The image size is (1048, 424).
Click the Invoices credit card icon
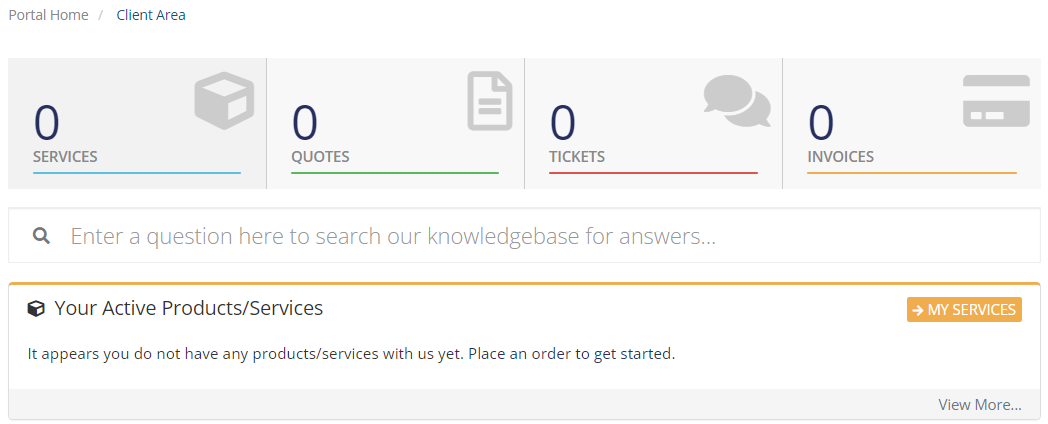point(996,101)
